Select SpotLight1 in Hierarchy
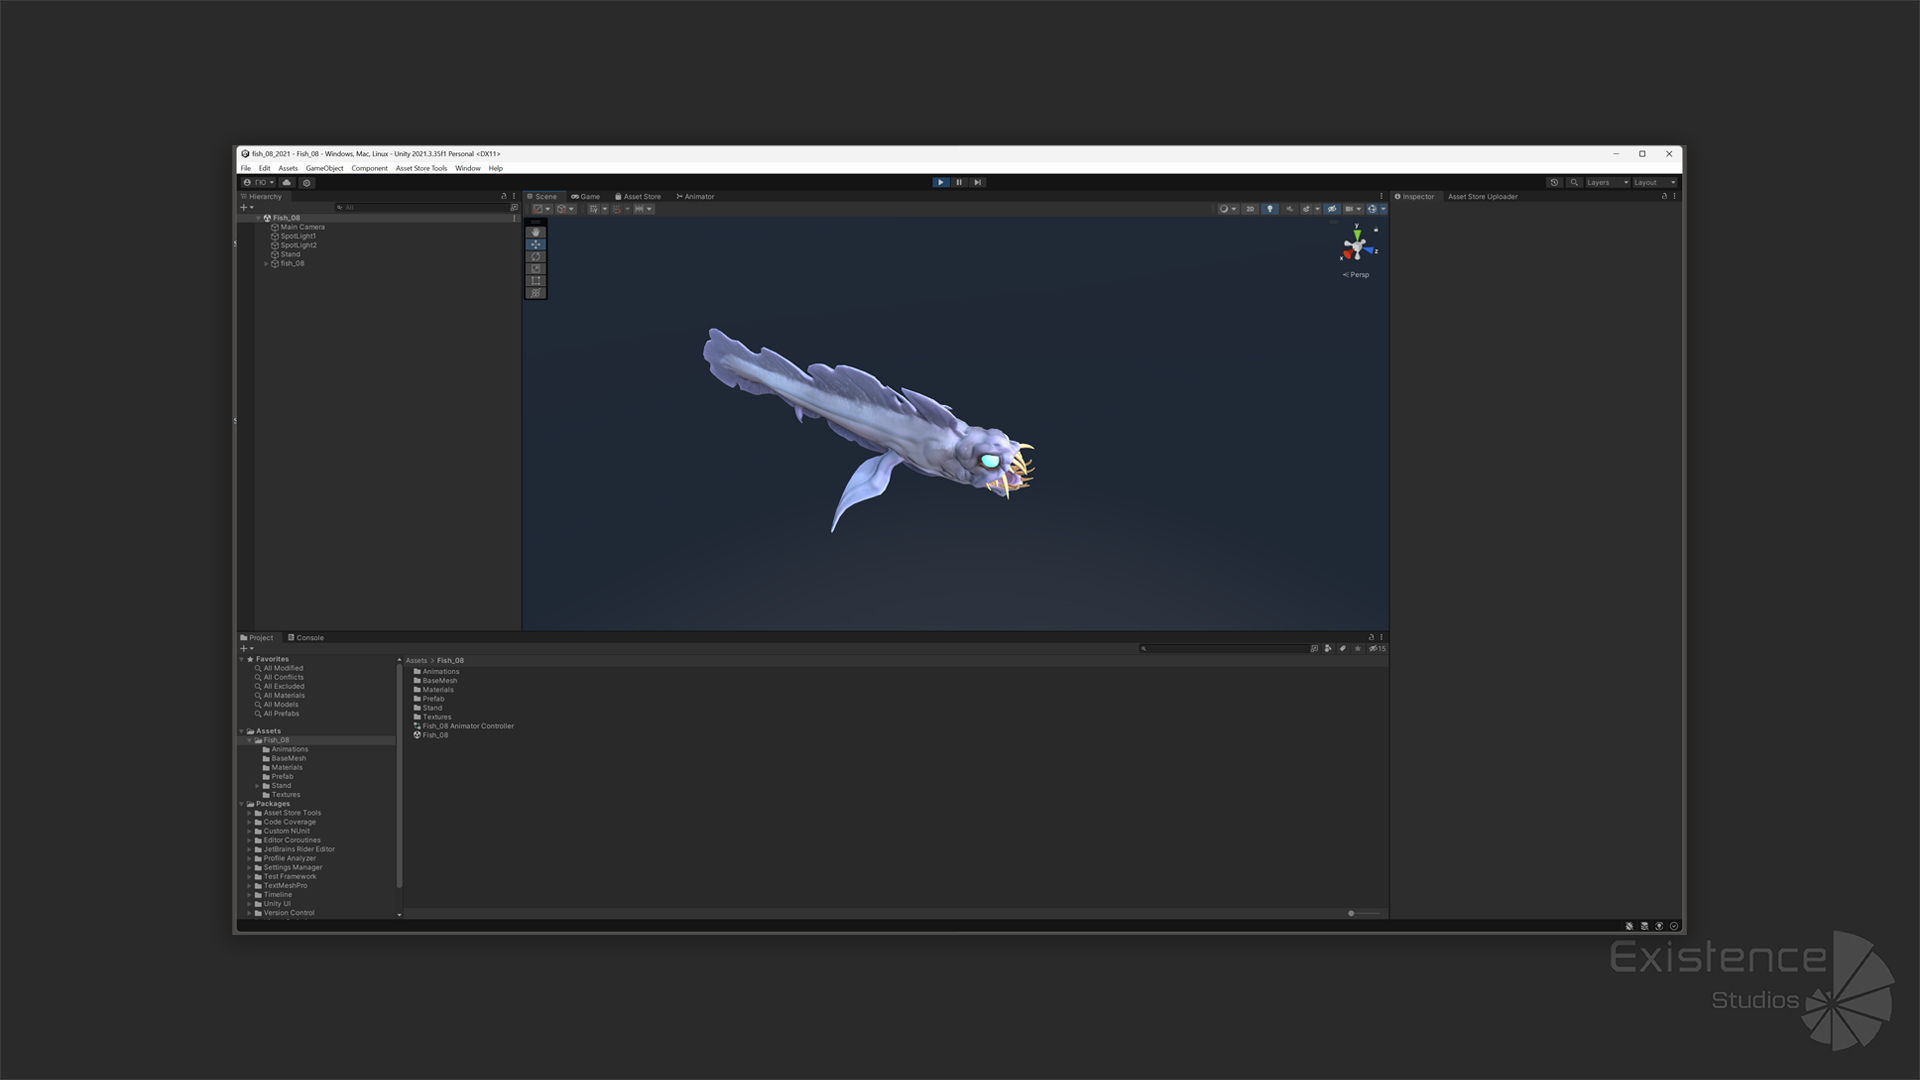 click(298, 236)
